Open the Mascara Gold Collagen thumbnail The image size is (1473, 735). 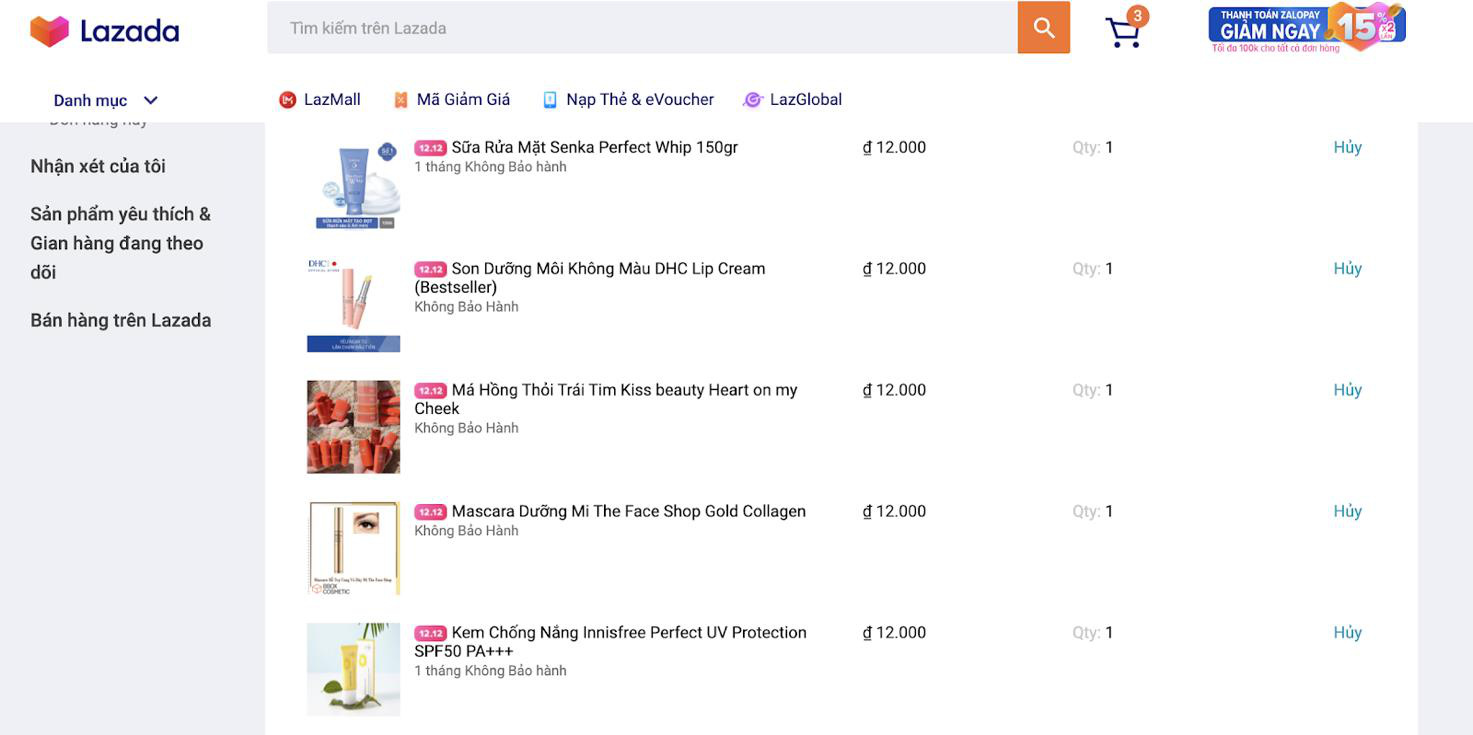353,548
